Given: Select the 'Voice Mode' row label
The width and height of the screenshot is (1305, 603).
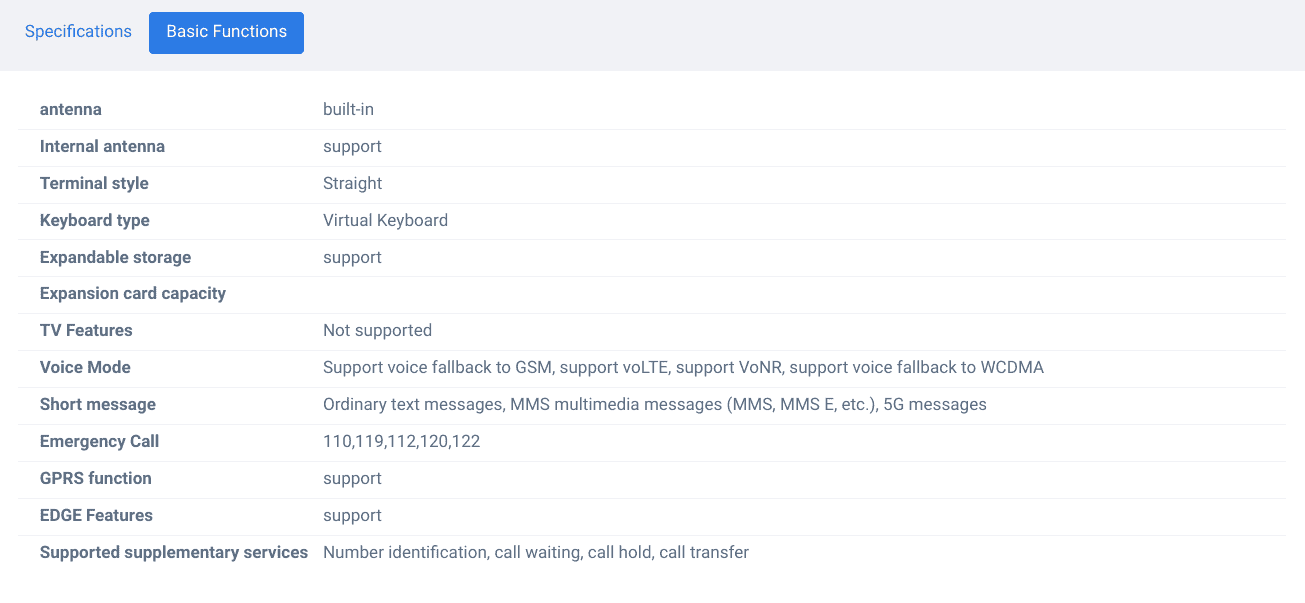Looking at the screenshot, I should coord(85,367).
